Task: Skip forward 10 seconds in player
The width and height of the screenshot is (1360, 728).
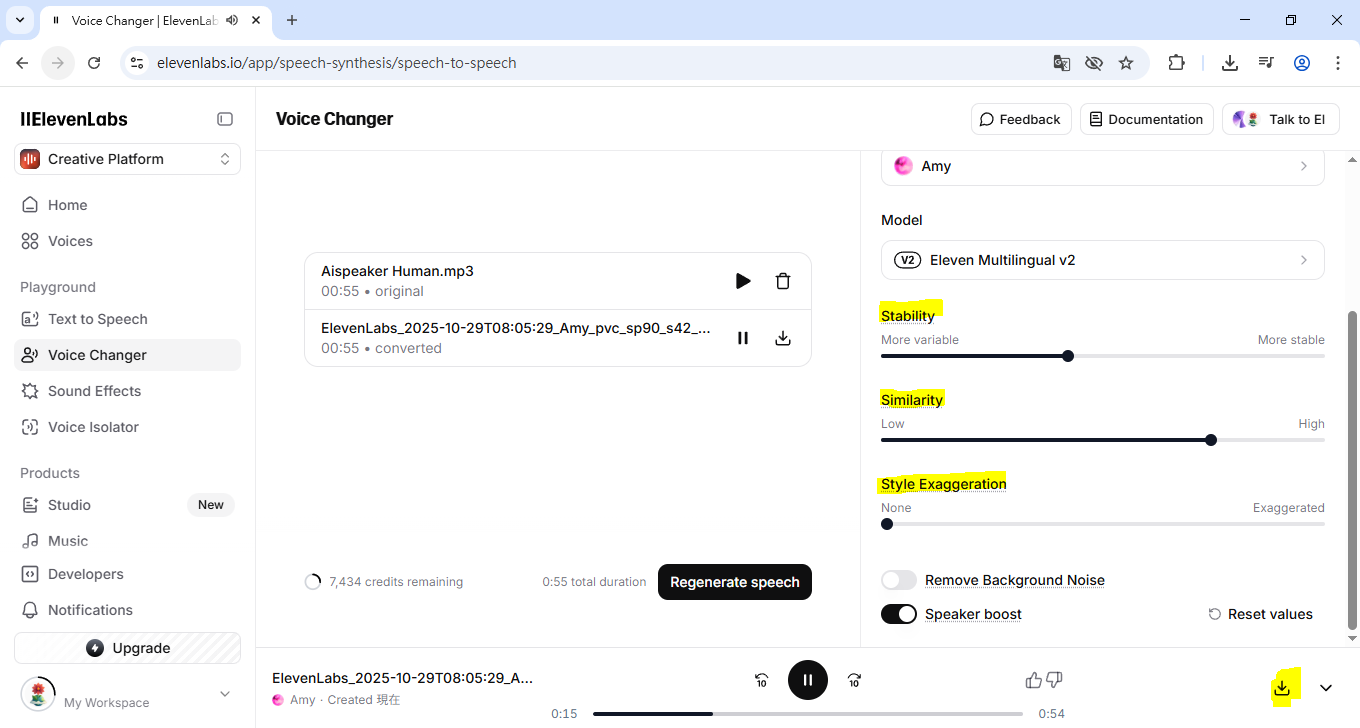Action: click(x=854, y=680)
